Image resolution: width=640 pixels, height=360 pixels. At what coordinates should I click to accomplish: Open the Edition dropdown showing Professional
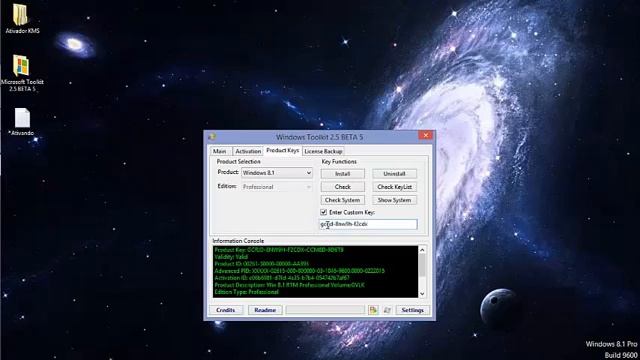coord(277,187)
